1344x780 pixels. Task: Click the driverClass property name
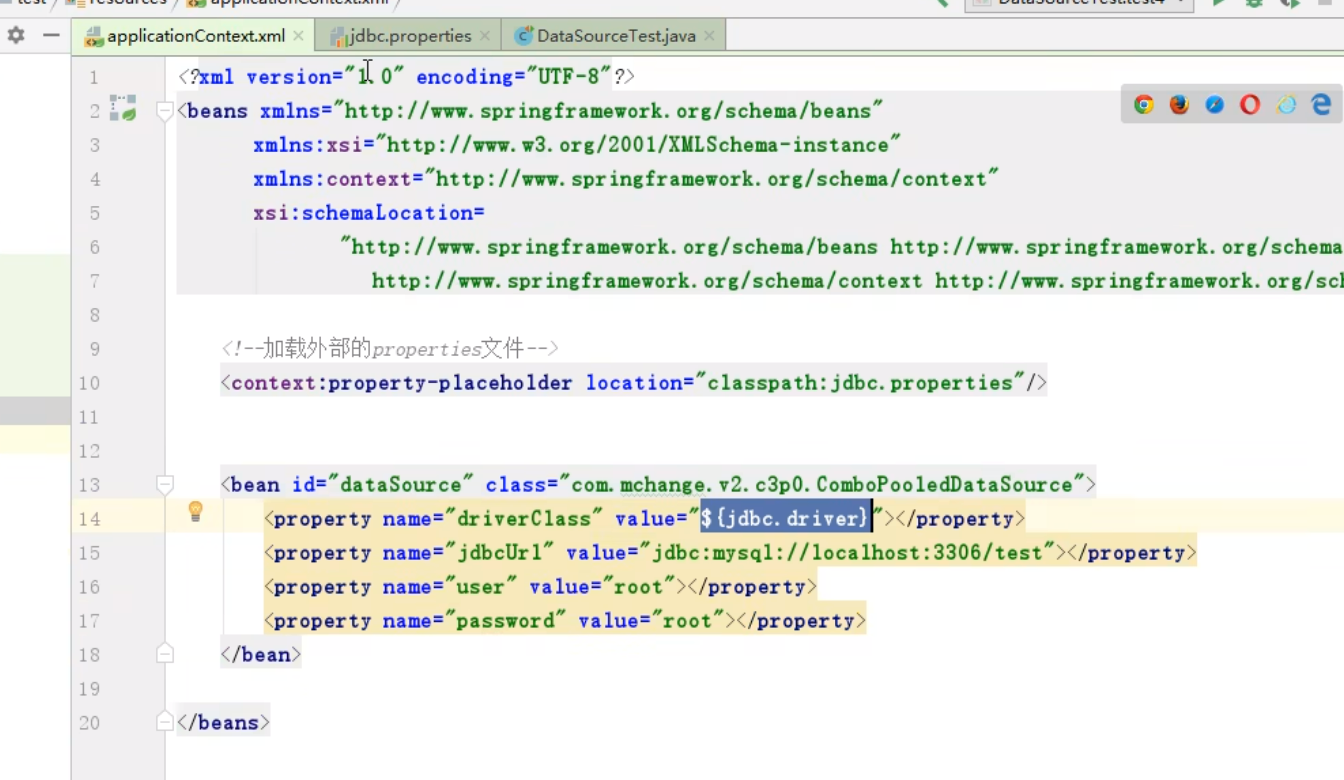click(x=524, y=518)
